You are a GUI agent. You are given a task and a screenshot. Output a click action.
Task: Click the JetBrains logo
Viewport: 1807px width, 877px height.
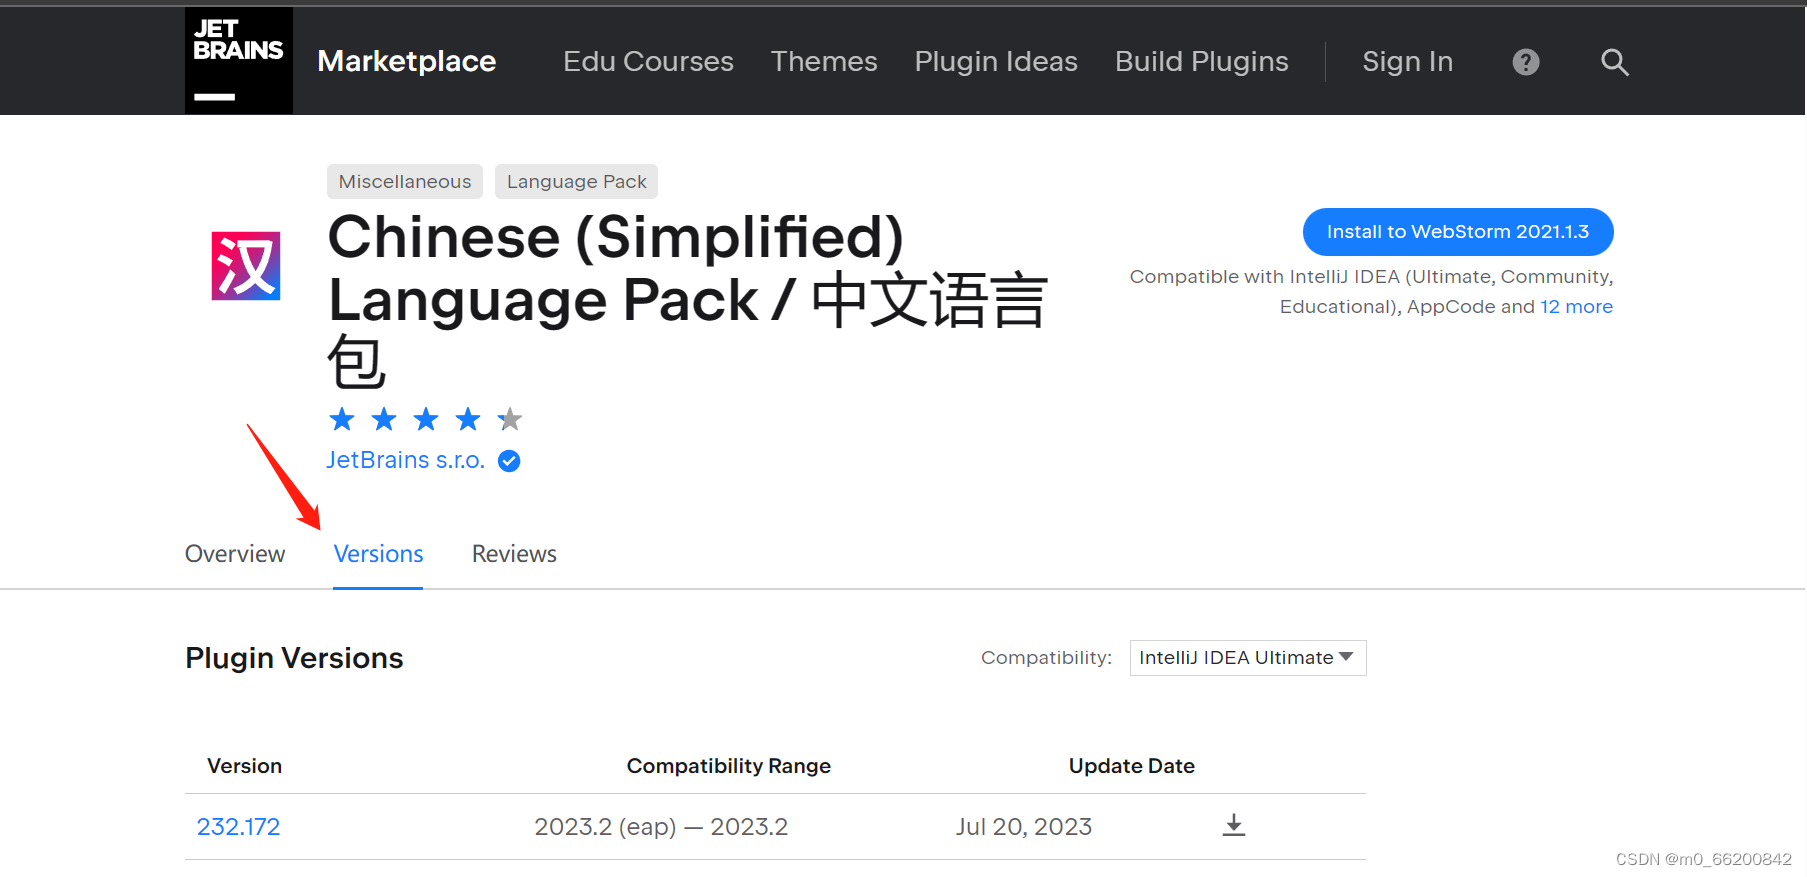pyautogui.click(x=239, y=60)
